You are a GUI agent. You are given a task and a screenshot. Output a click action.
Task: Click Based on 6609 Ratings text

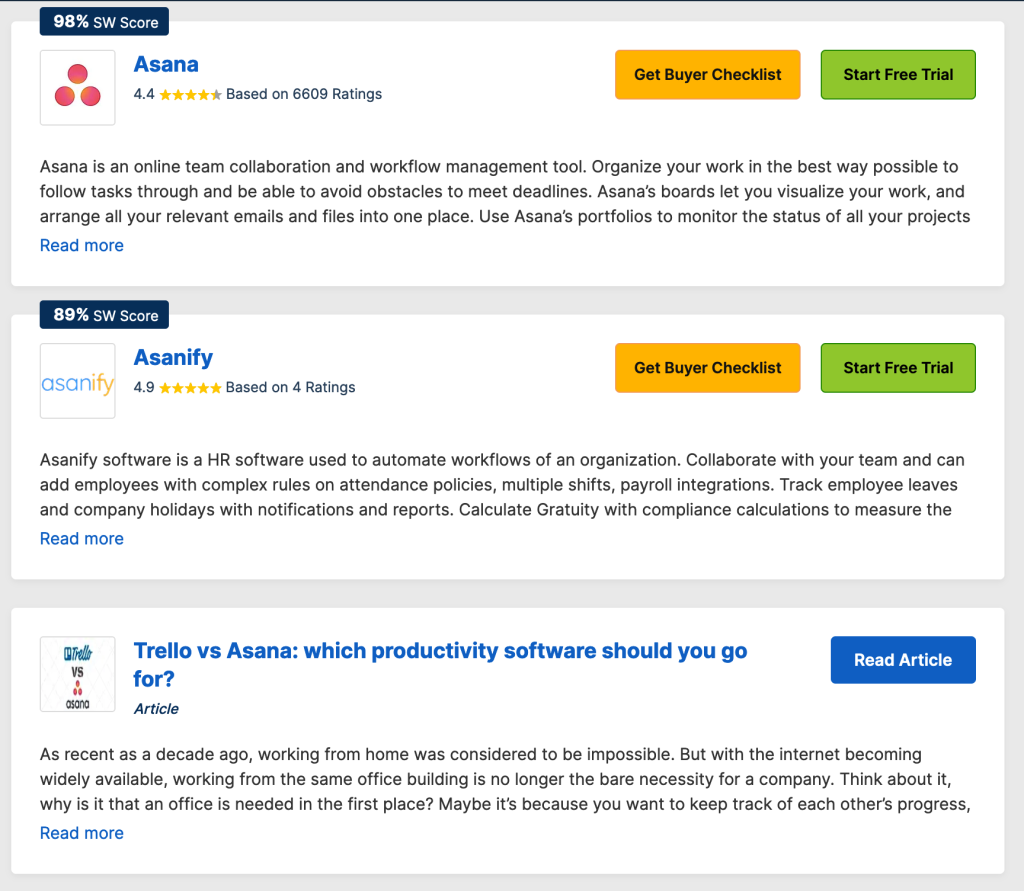click(304, 94)
